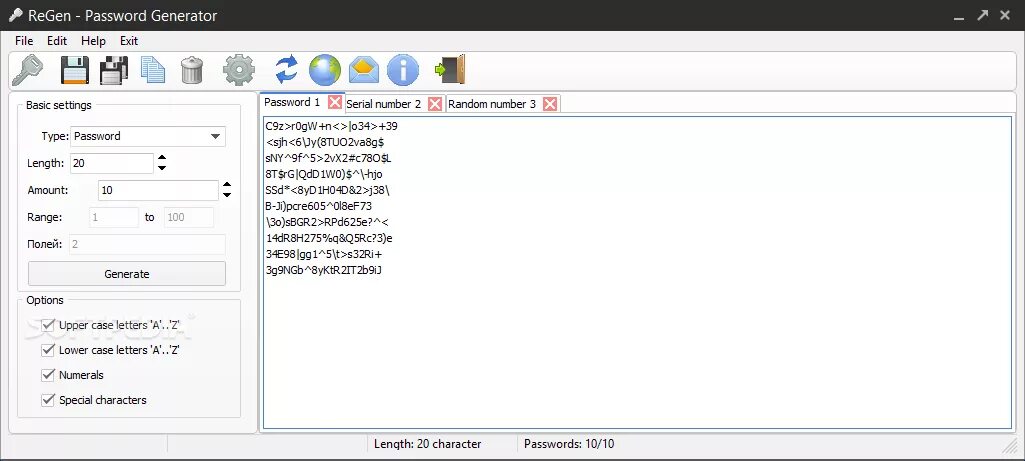Screen dimensions: 1025x461
Task: Close the Random number 3 tab
Action: click(x=550, y=104)
